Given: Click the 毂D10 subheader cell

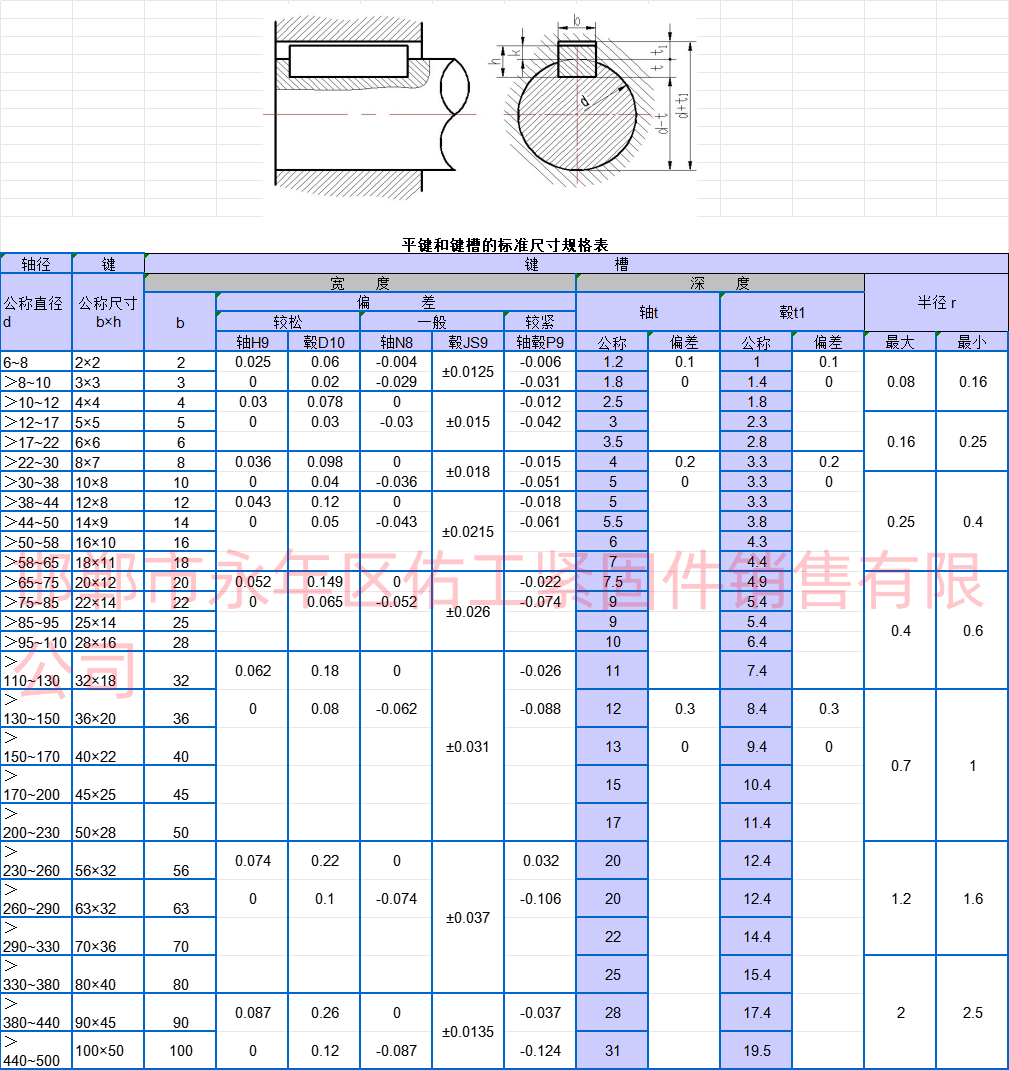Looking at the screenshot, I should point(324,341).
